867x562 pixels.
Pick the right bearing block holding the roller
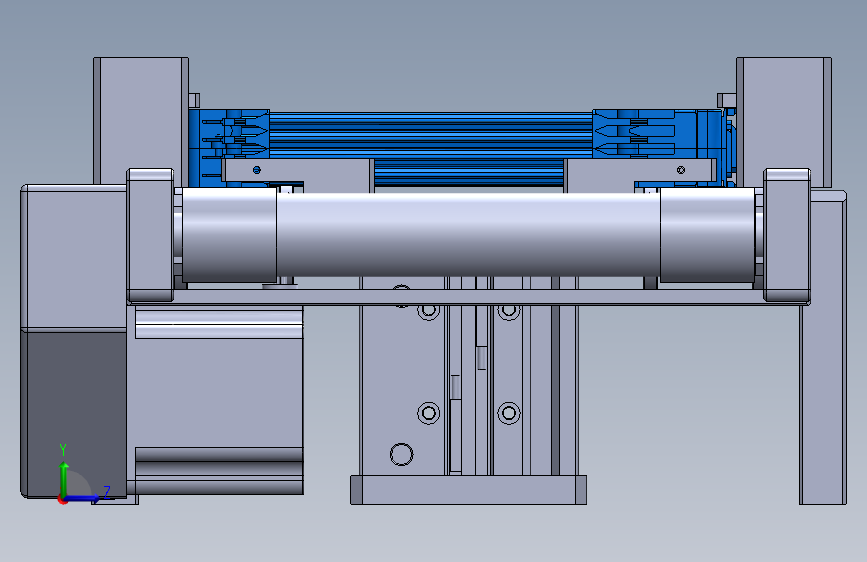coord(787,235)
